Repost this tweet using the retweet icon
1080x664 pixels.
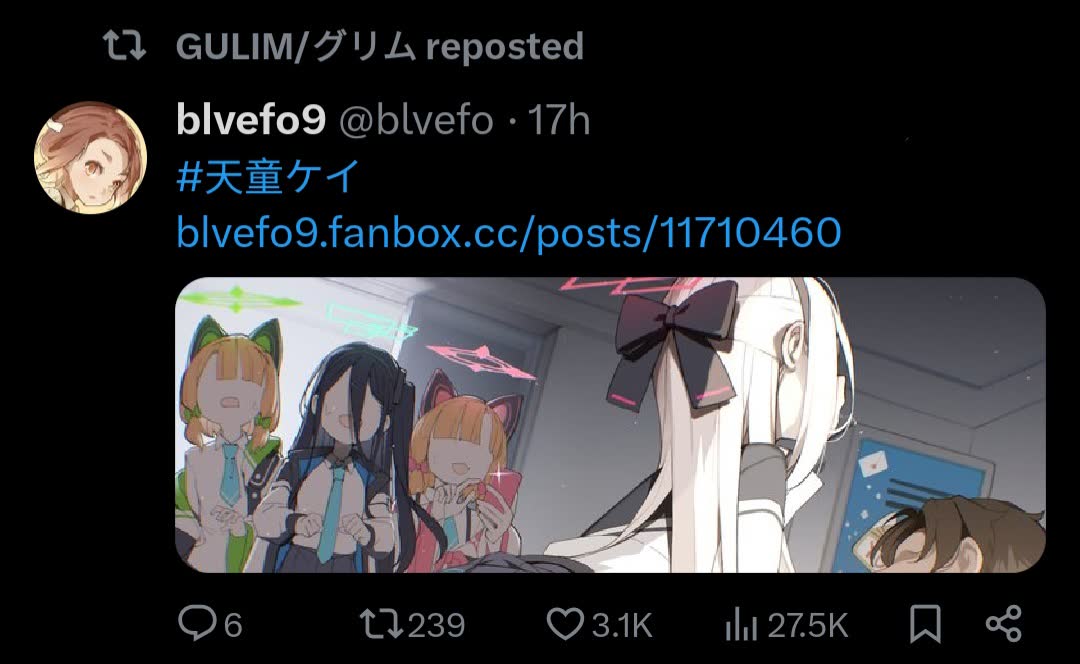click(x=382, y=623)
